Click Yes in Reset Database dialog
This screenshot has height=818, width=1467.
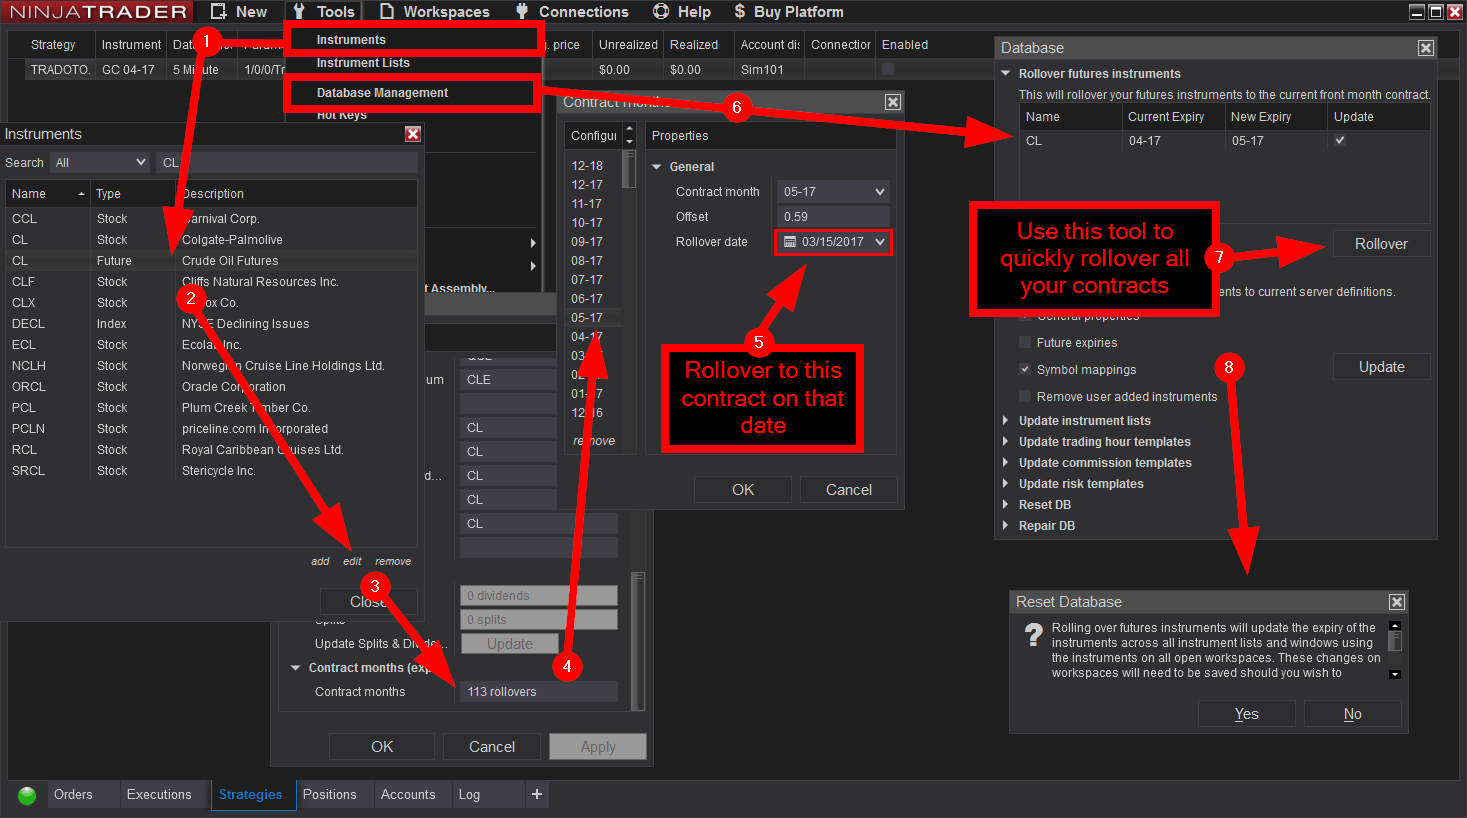pyautogui.click(x=1246, y=714)
